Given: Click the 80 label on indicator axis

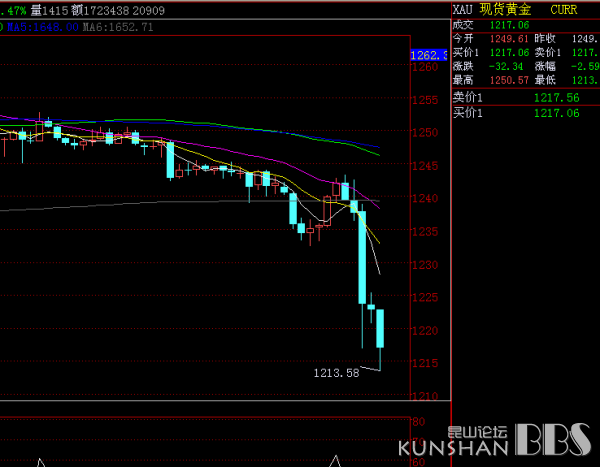Looking at the screenshot, I should click(419, 422).
